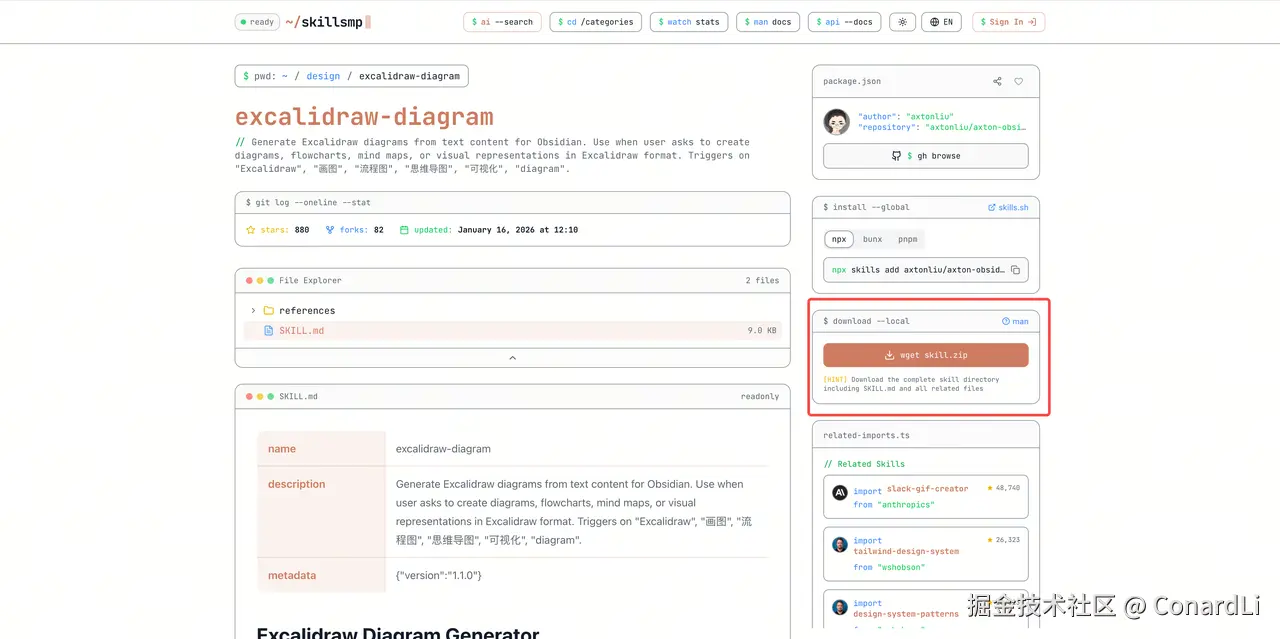This screenshot has width=1280, height=639.
Task: Open cd /categories nav item
Action: [595, 22]
